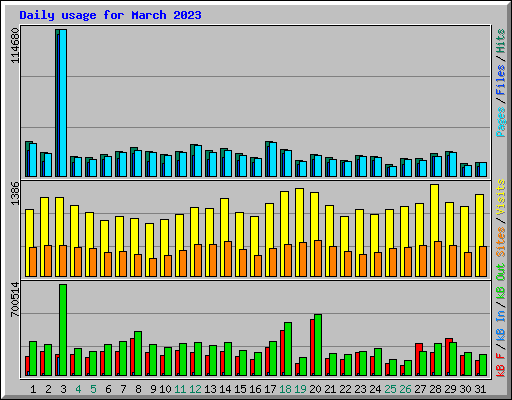The width and height of the screenshot is (512, 400).
Task: Click green weekend day label 12
Action: (x=195, y=389)
